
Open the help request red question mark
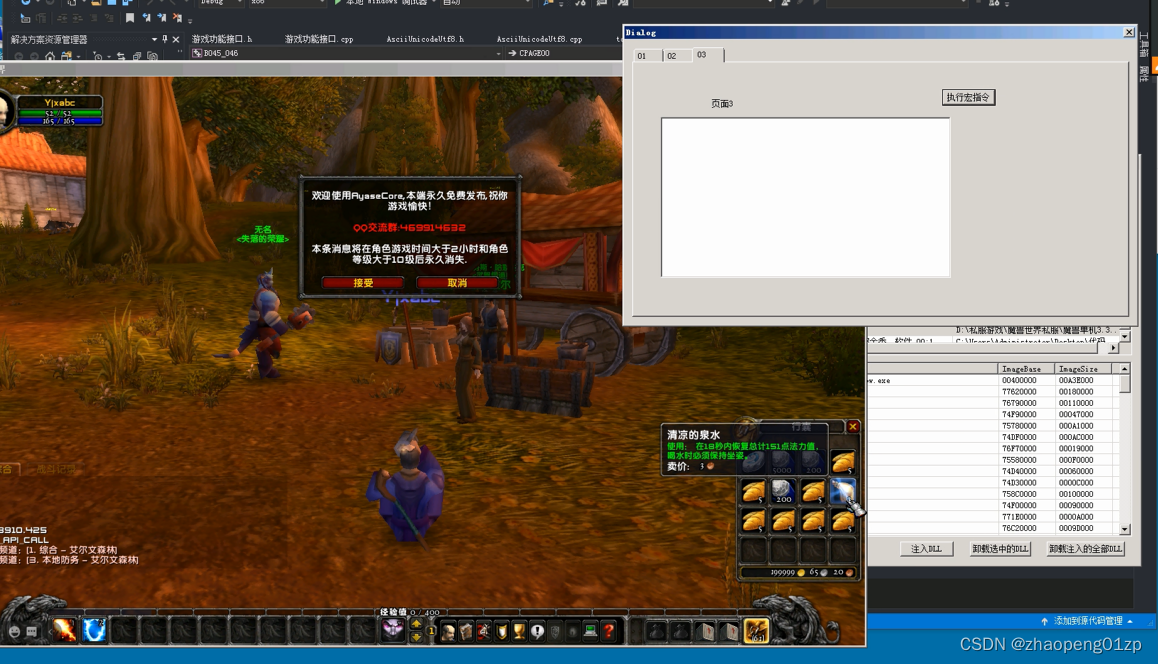[x=609, y=632]
